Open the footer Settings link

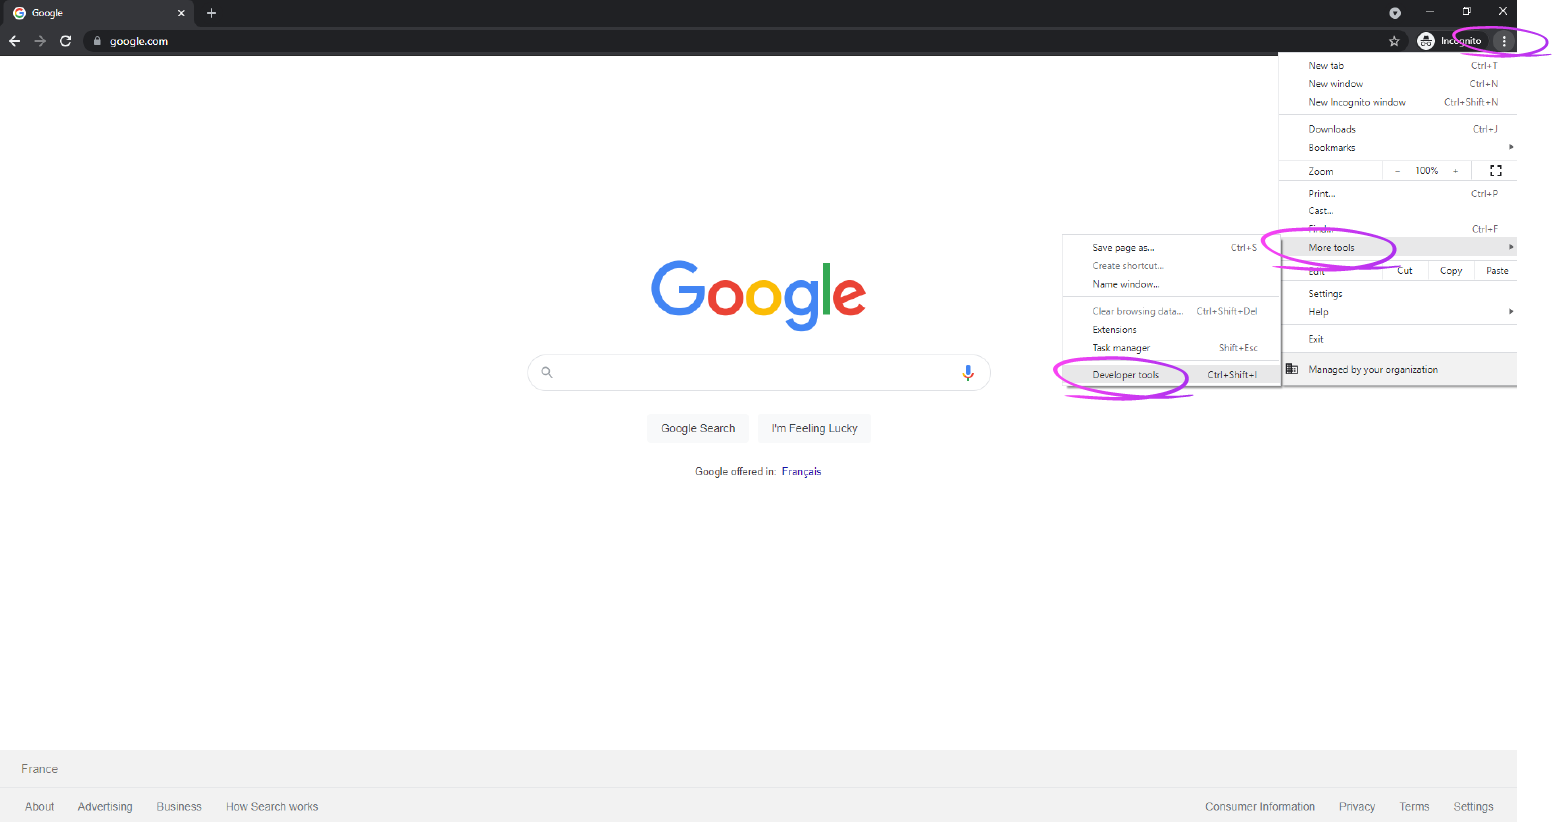[x=1473, y=807]
